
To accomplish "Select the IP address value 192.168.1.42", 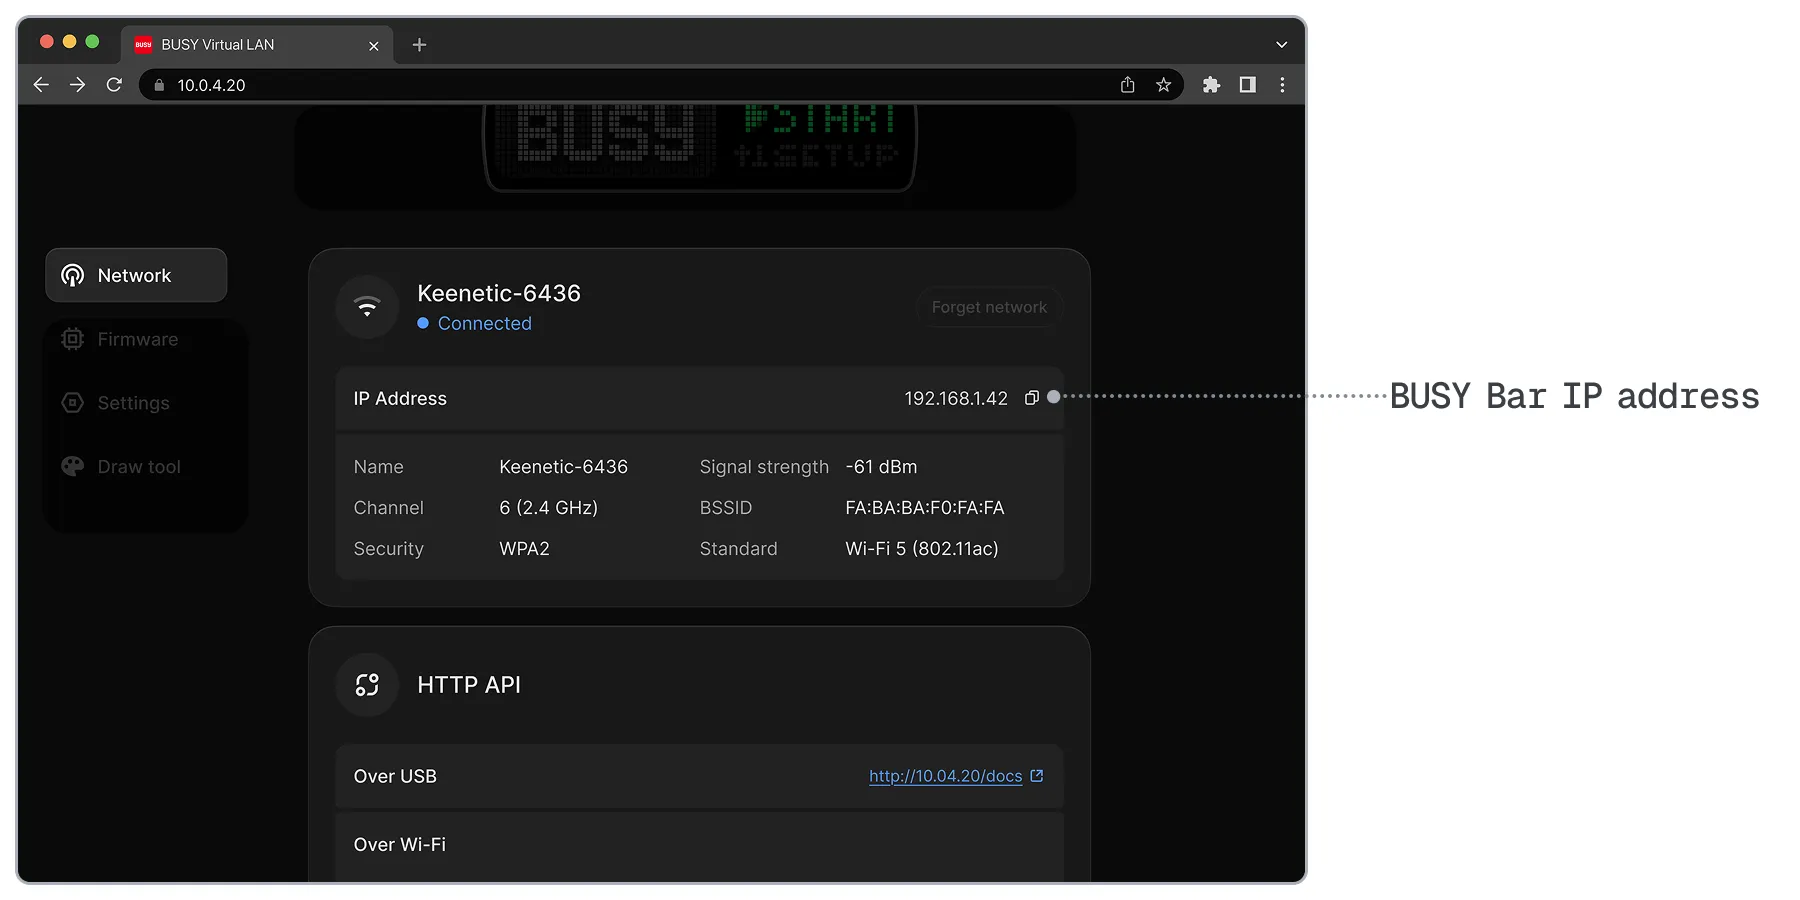I will pos(956,398).
